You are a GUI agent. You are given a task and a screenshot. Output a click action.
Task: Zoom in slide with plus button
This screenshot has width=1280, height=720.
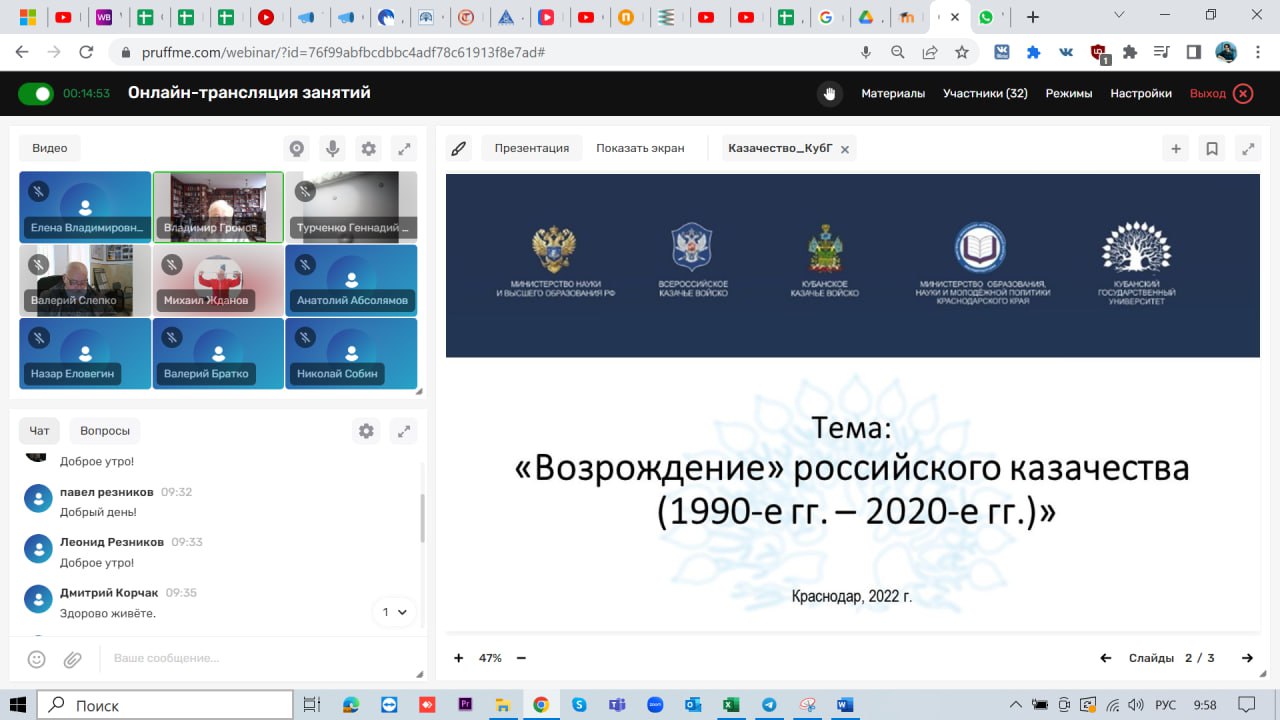pyautogui.click(x=459, y=658)
